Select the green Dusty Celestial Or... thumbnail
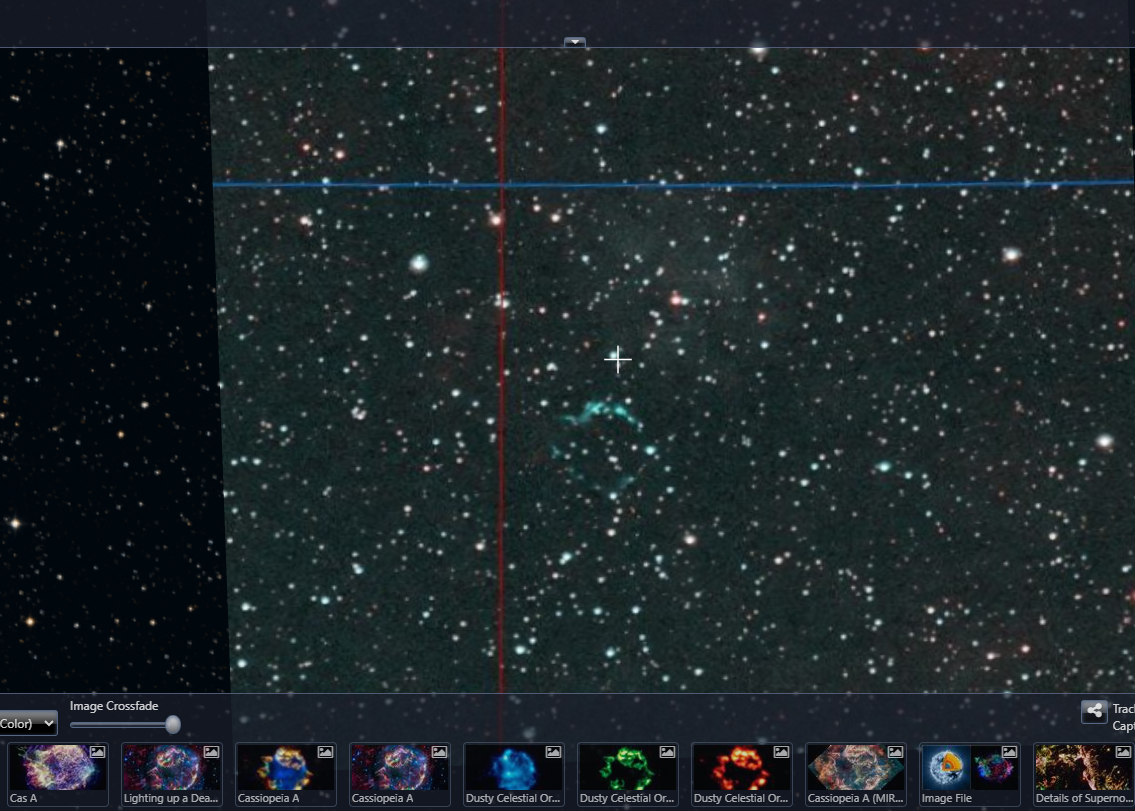Image resolution: width=1135 pixels, height=811 pixels. (x=628, y=774)
